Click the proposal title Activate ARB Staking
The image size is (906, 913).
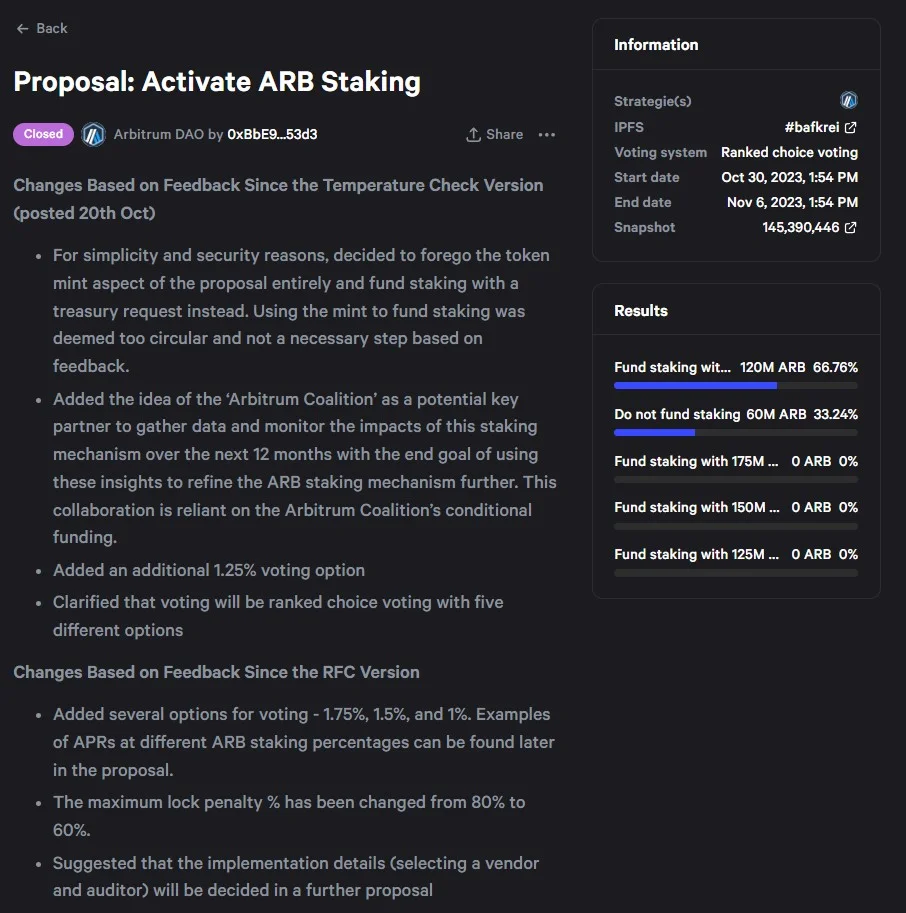pyautogui.click(x=217, y=82)
